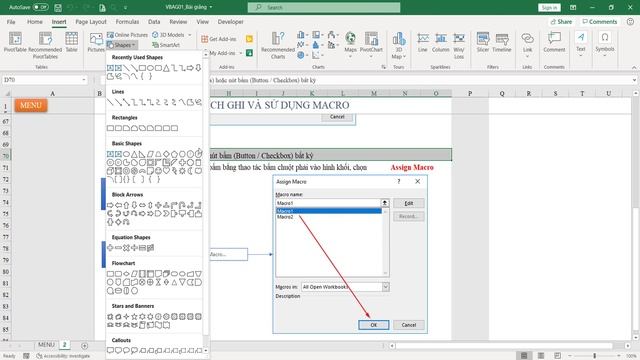
Task: Select column P header
Action: (470, 93)
